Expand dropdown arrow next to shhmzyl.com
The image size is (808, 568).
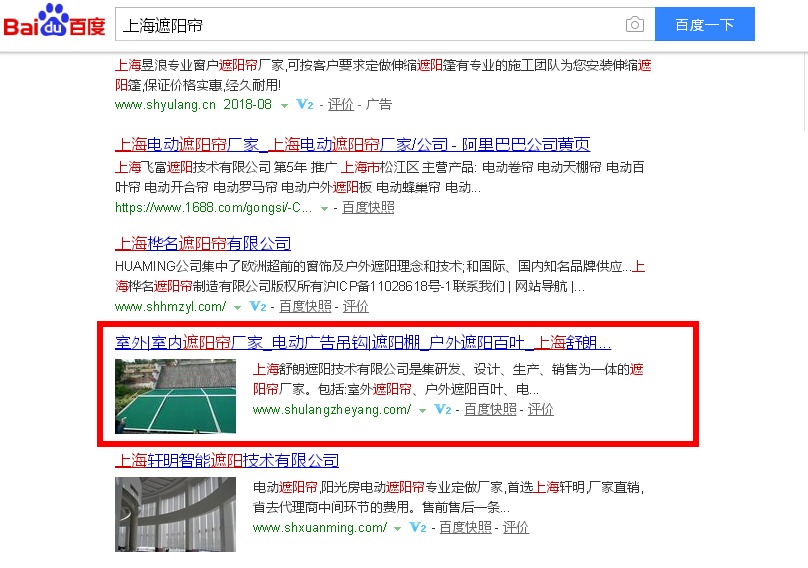237,308
